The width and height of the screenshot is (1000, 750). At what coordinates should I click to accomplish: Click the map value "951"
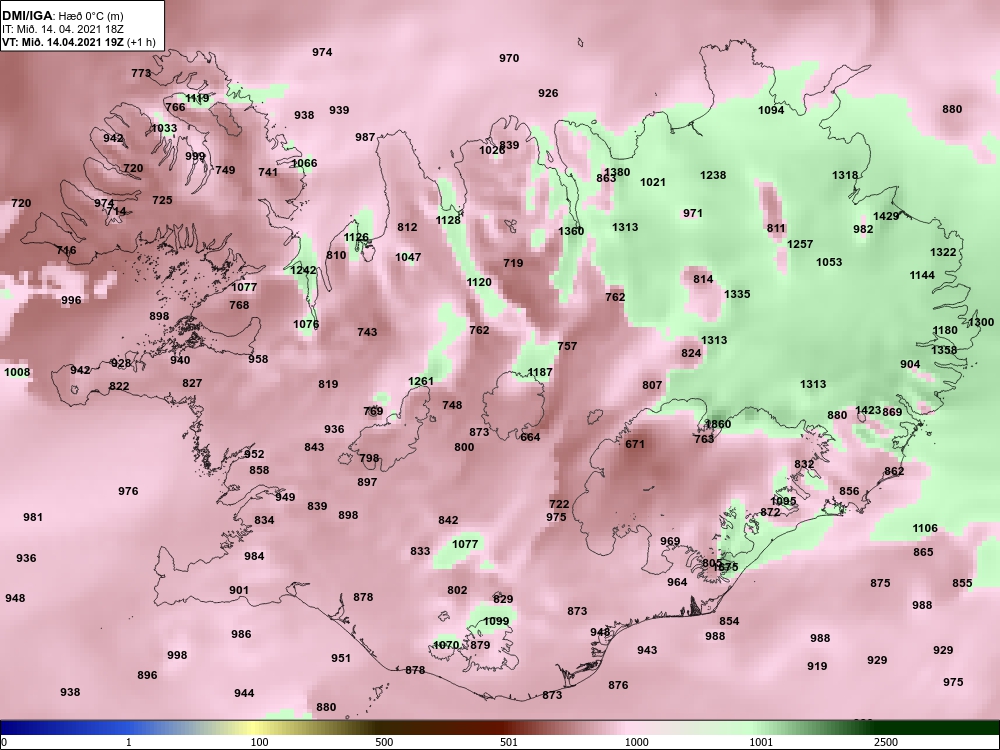tap(341, 658)
